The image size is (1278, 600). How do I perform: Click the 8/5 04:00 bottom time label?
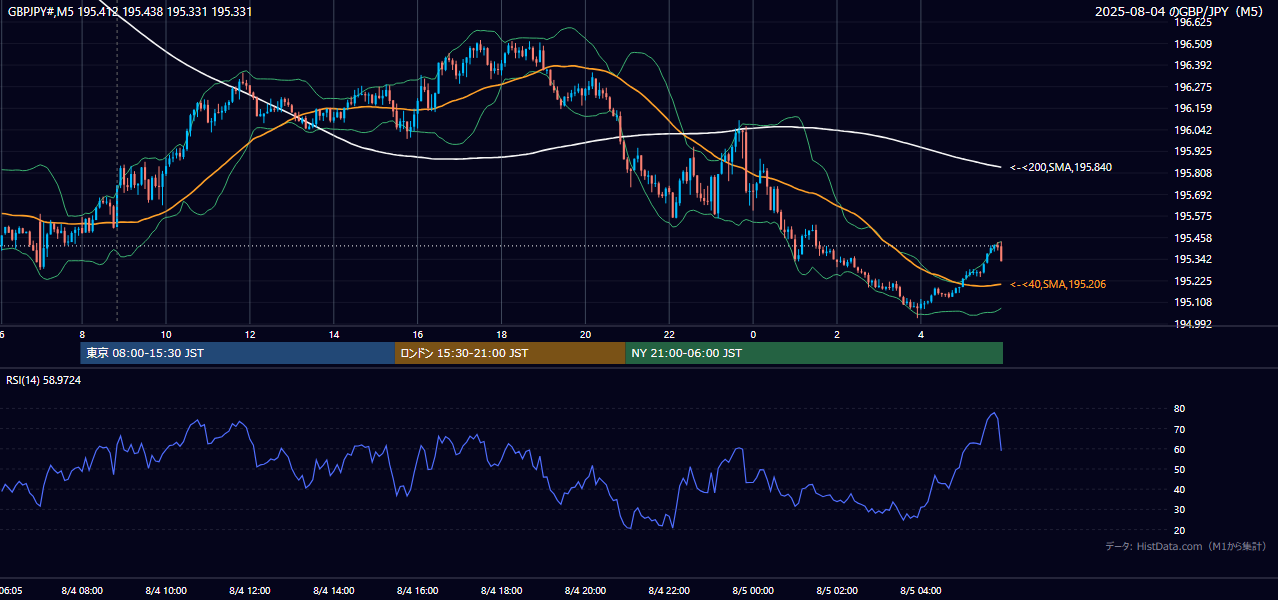(922, 591)
